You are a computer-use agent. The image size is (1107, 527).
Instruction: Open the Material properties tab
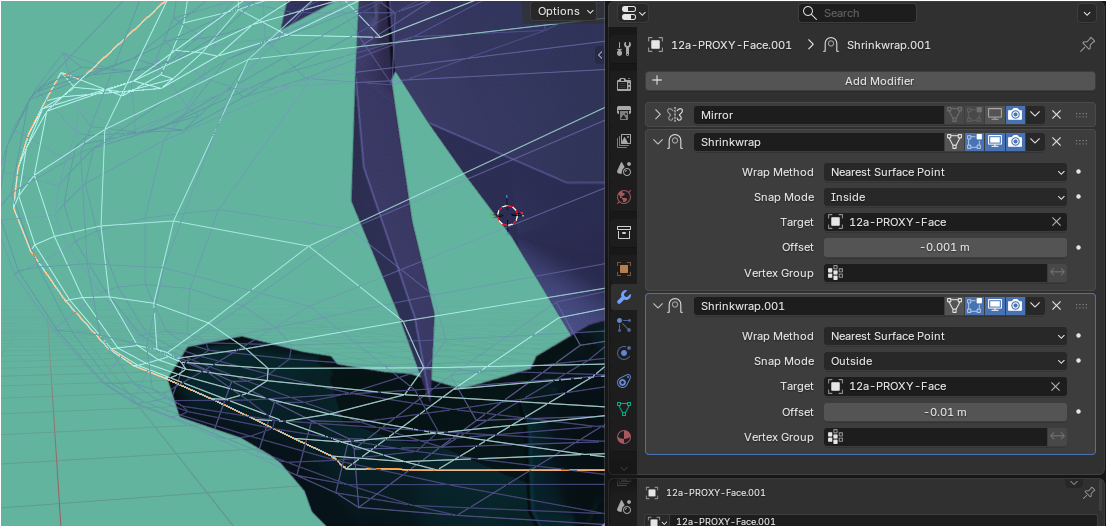[x=624, y=437]
